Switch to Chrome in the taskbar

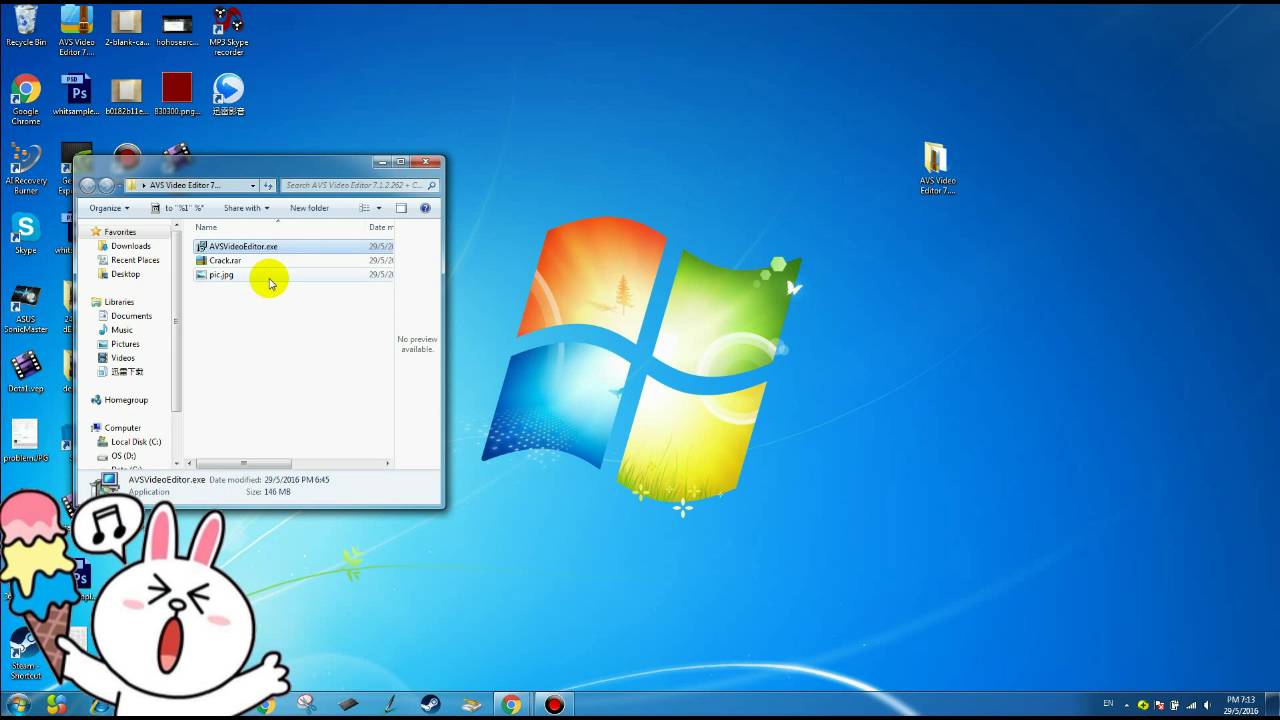tap(511, 705)
